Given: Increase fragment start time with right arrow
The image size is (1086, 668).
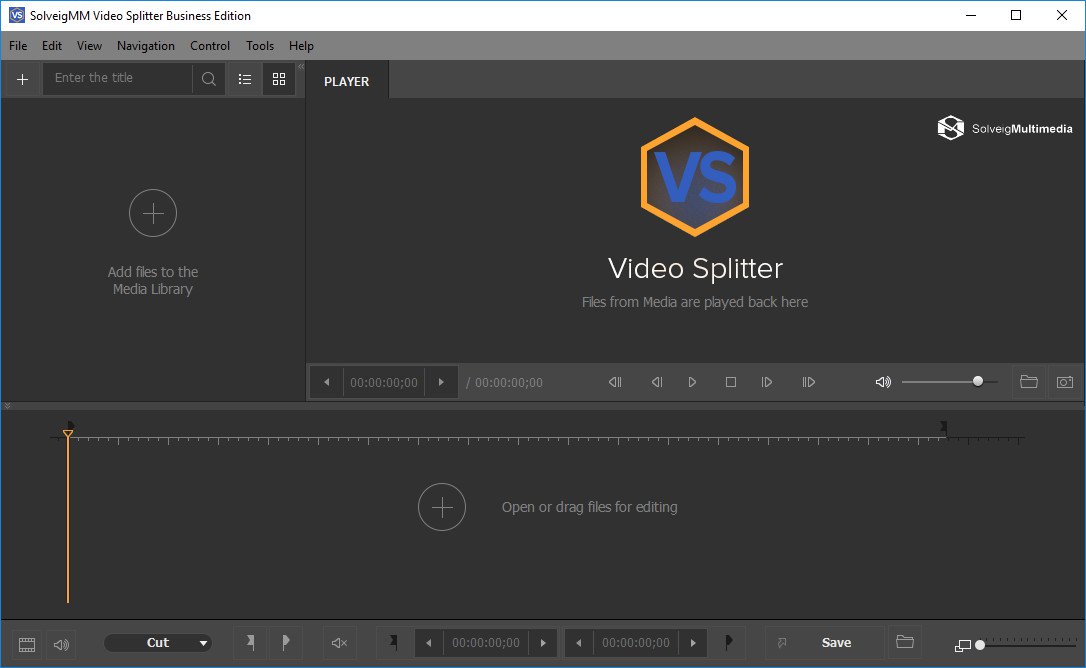Looking at the screenshot, I should click(543, 643).
